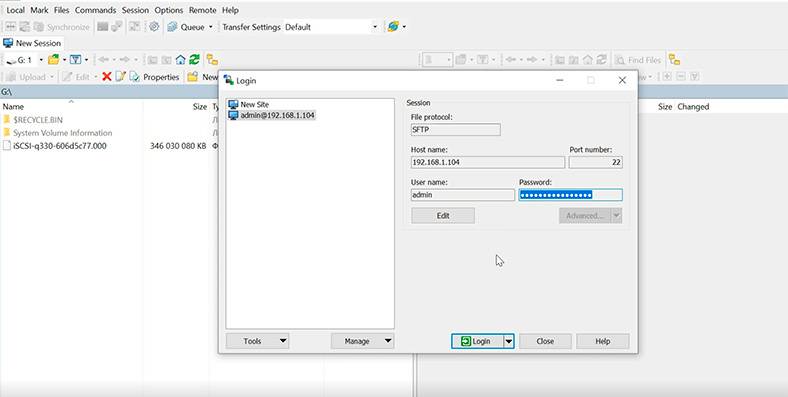Click the green Login button
Image resolution: width=788 pixels, height=397 pixels.
coord(477,341)
